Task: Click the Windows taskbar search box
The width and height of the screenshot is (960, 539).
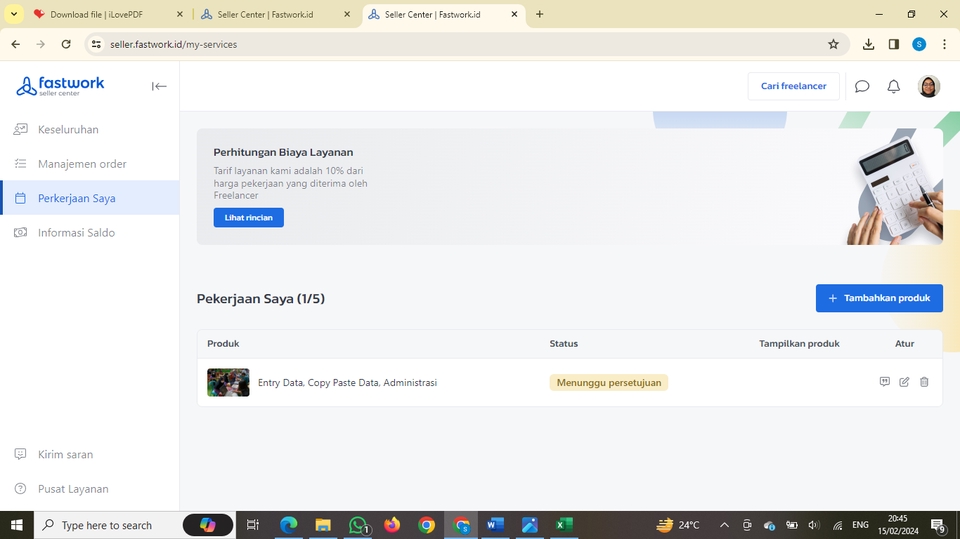Action: [133, 525]
